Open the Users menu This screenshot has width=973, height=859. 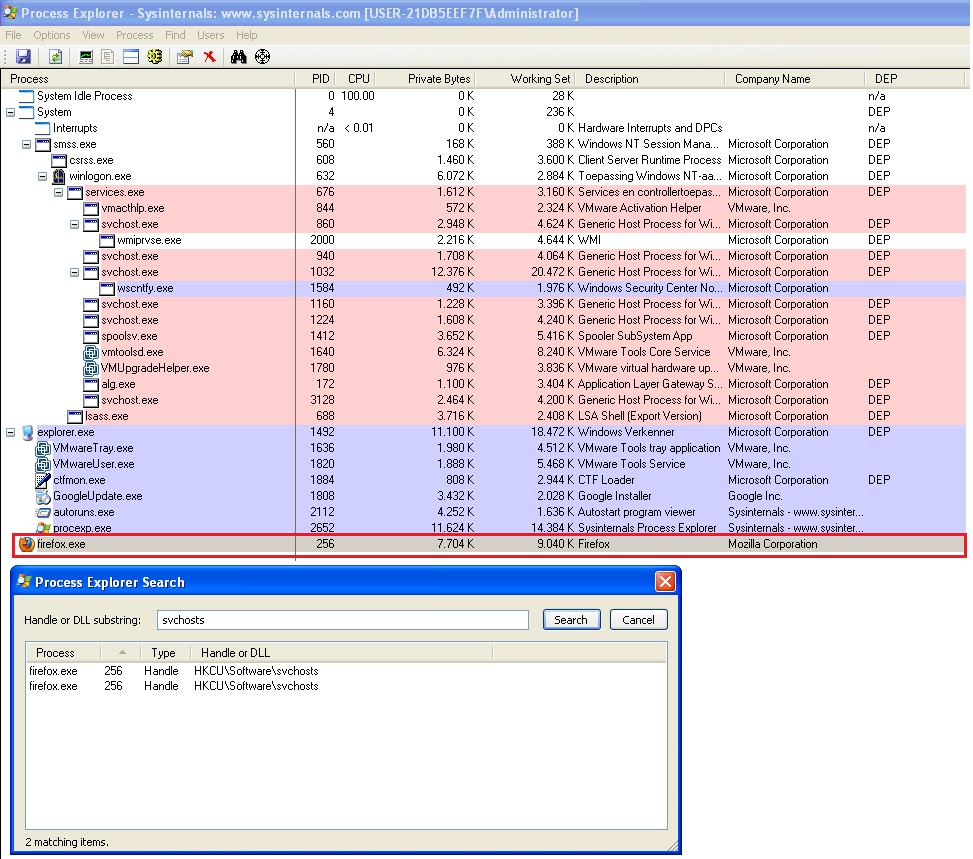tap(210, 35)
